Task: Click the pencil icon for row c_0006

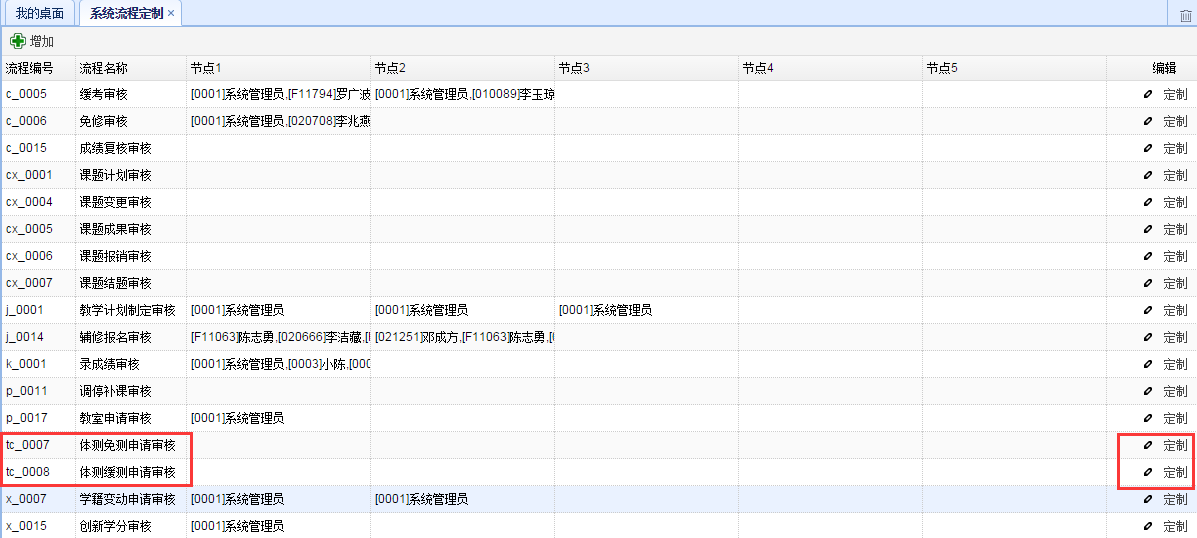Action: click(x=1148, y=122)
